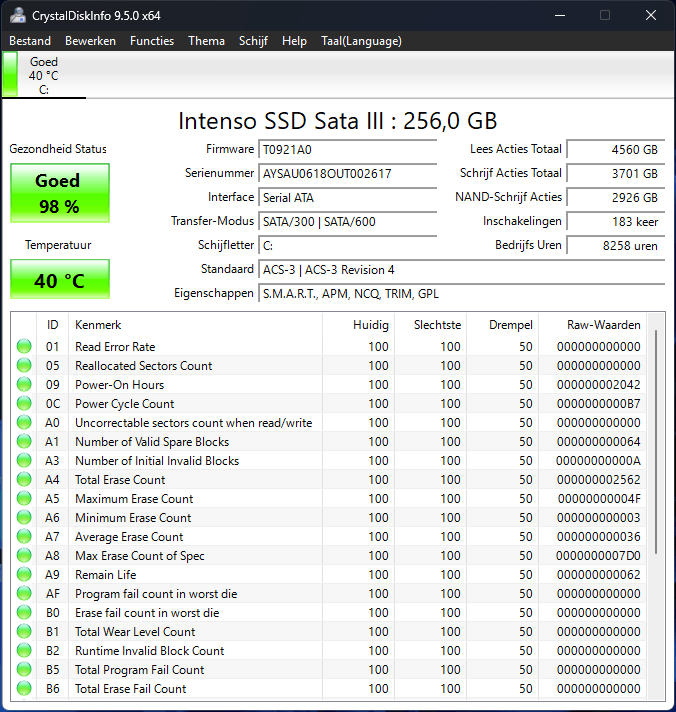
Task: Select the Total Wear Level Count text
Action: coord(135,632)
